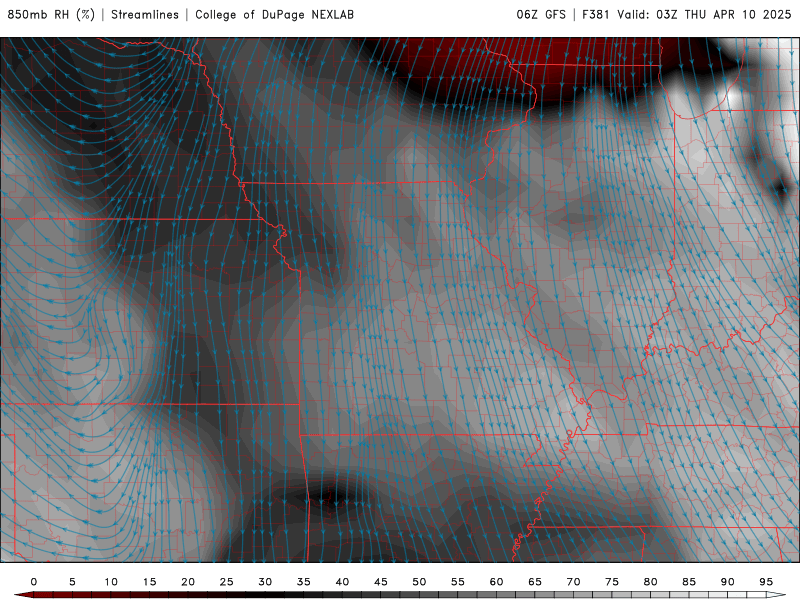Select the "30" legend value
The height and width of the screenshot is (600, 800).
pyautogui.click(x=265, y=582)
